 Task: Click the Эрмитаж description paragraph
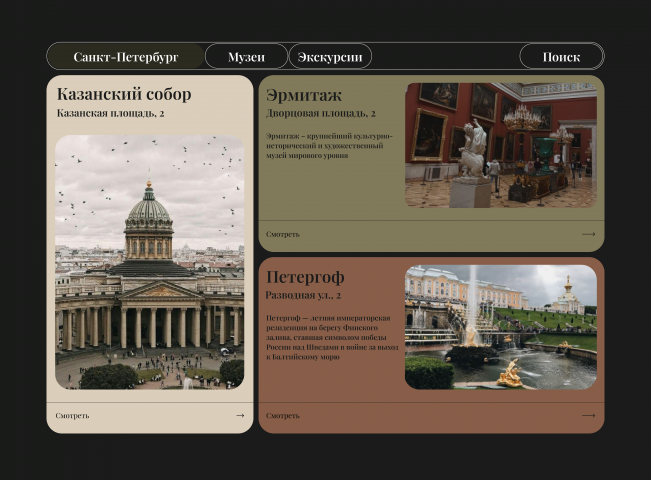tap(329, 146)
